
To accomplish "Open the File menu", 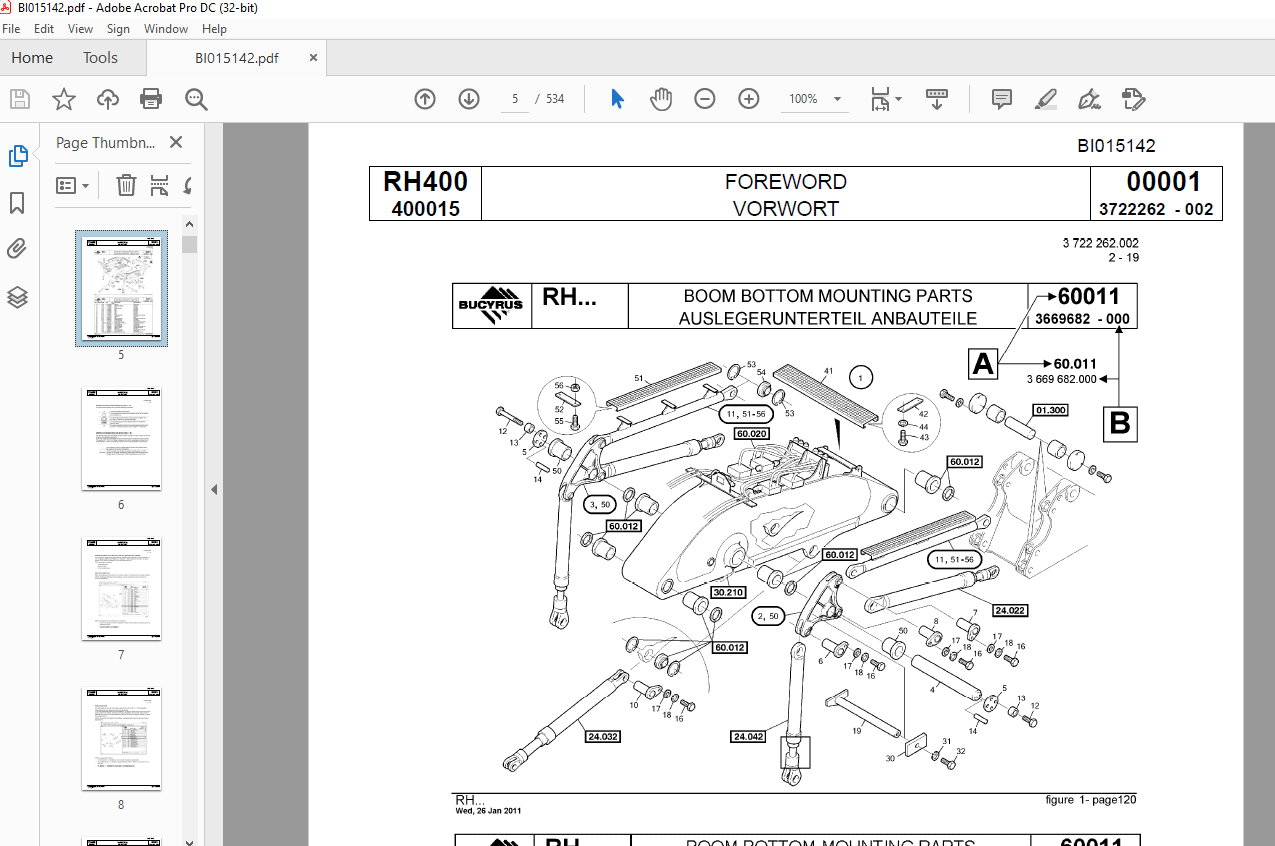I will pos(11,29).
